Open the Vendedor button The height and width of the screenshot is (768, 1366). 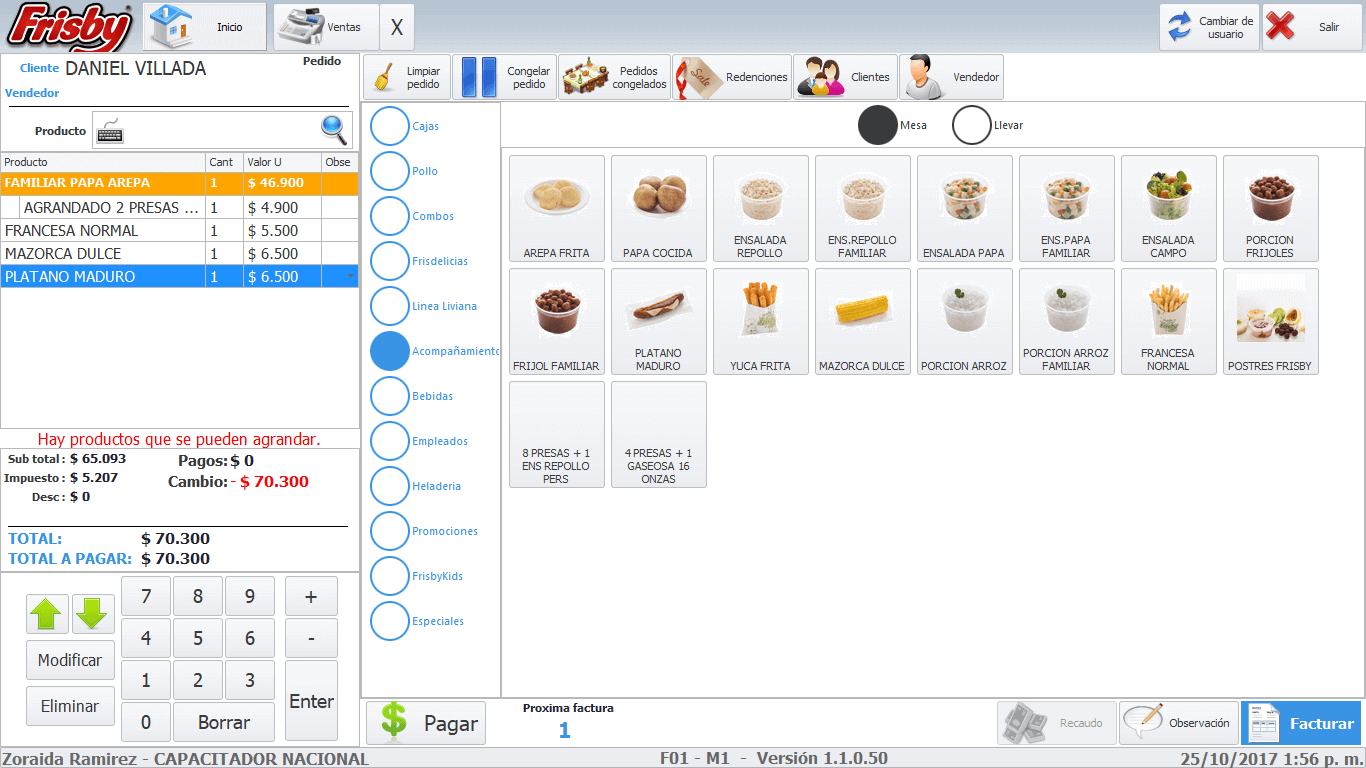[951, 77]
